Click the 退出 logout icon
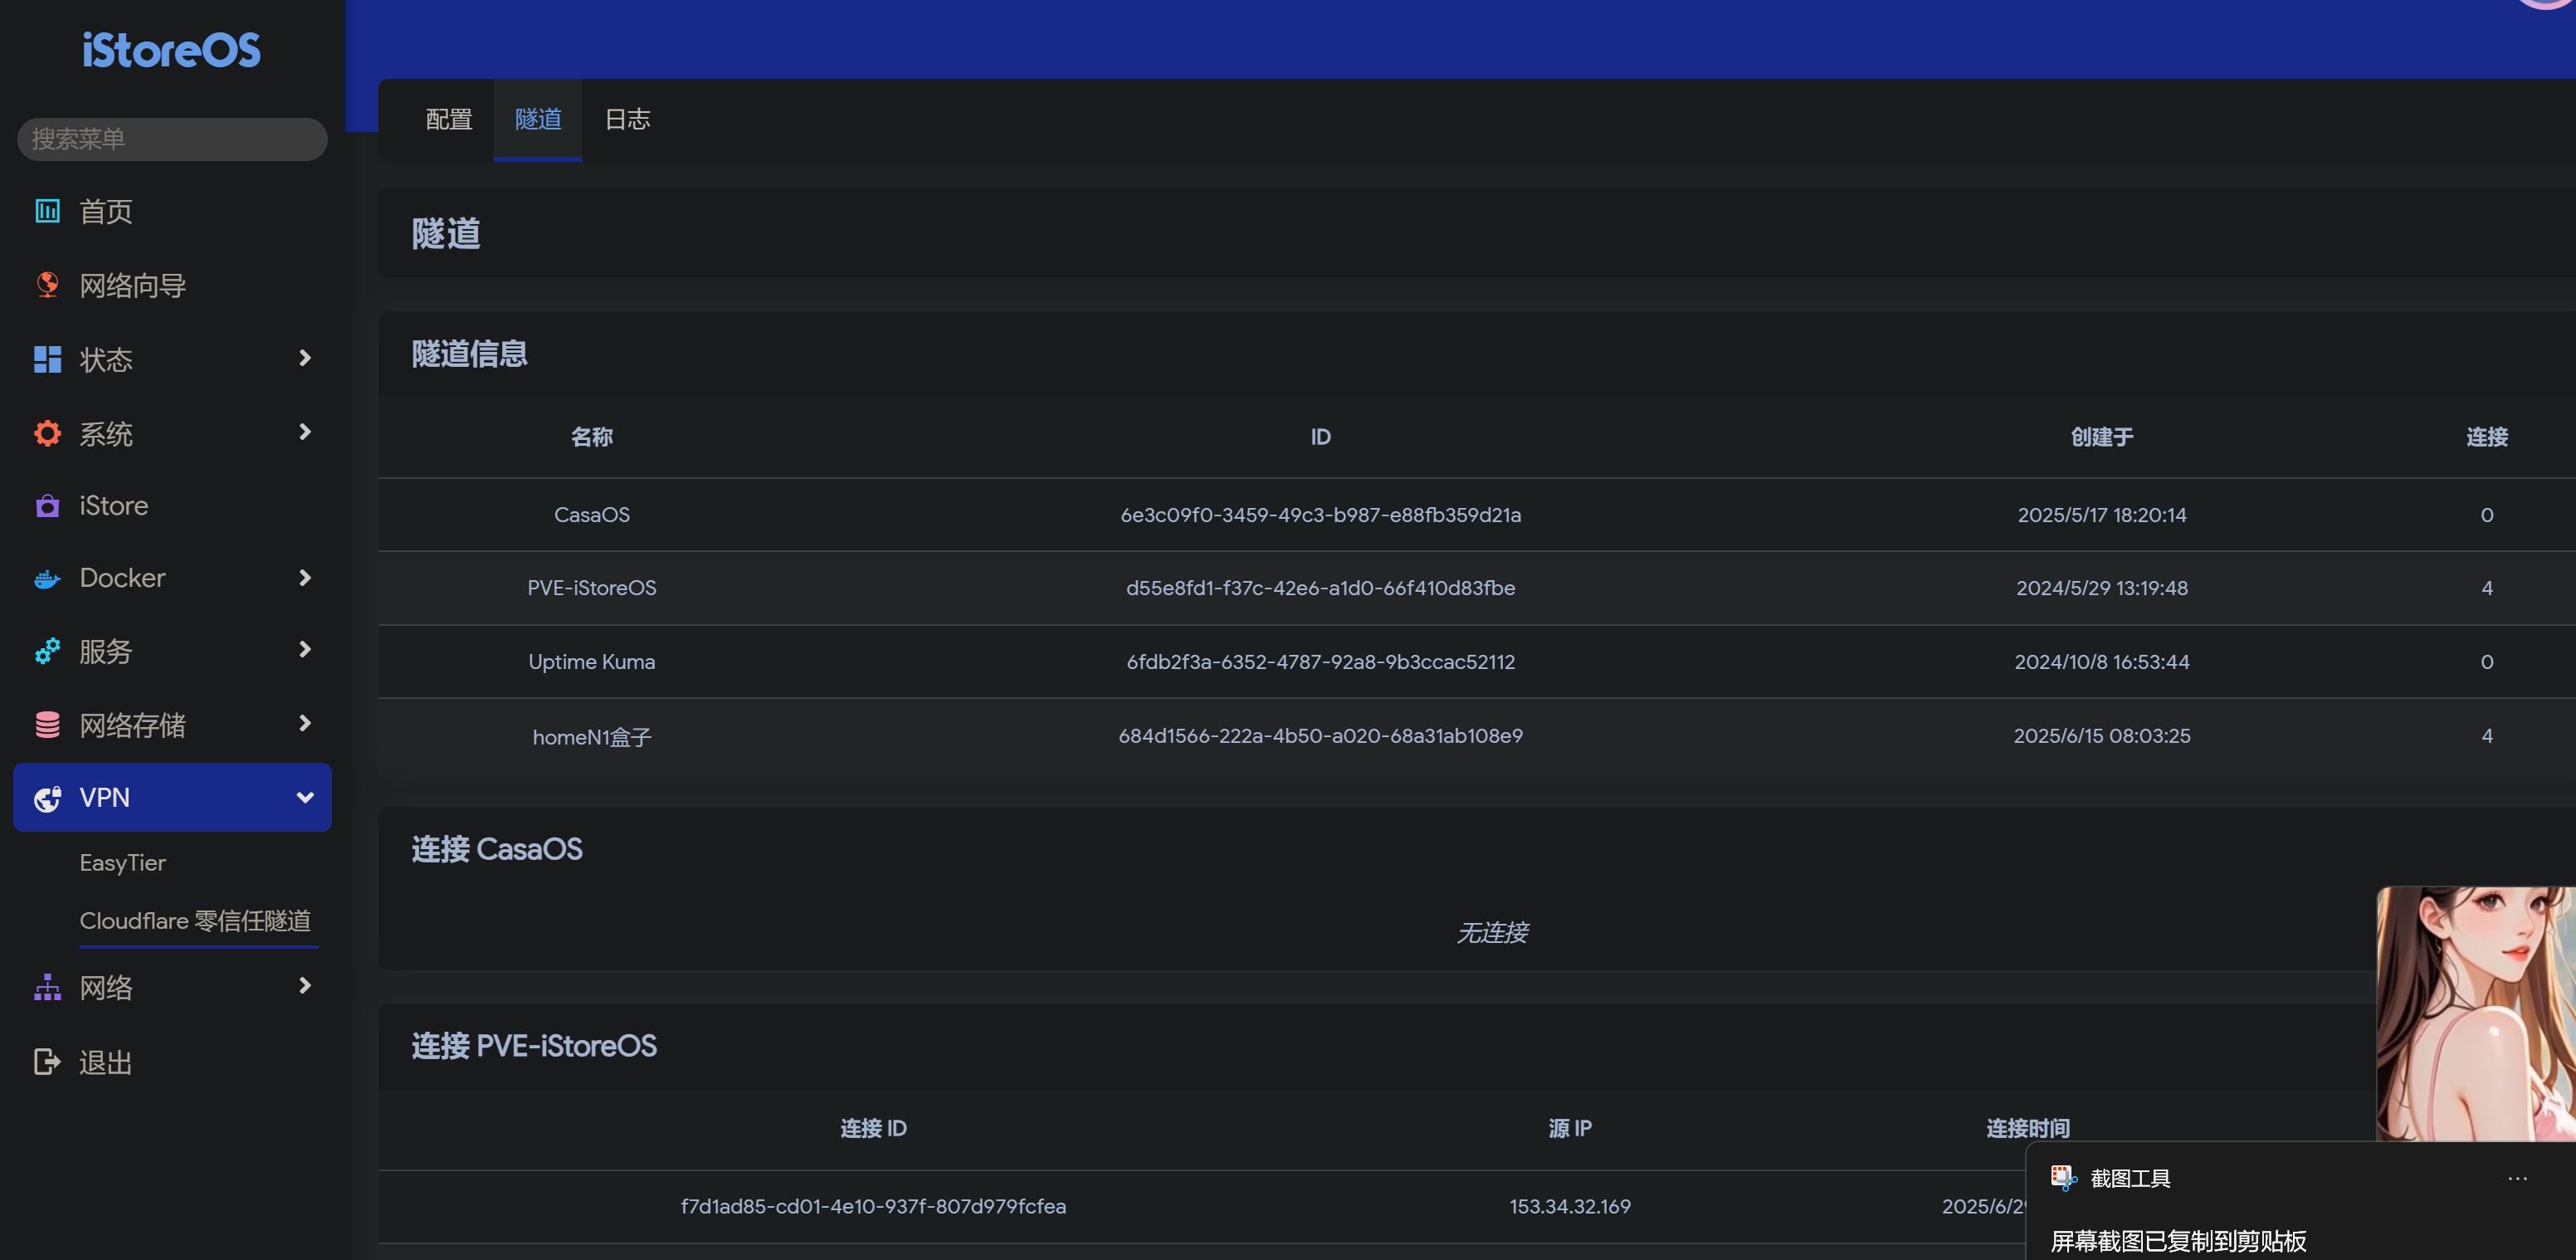 point(47,1062)
